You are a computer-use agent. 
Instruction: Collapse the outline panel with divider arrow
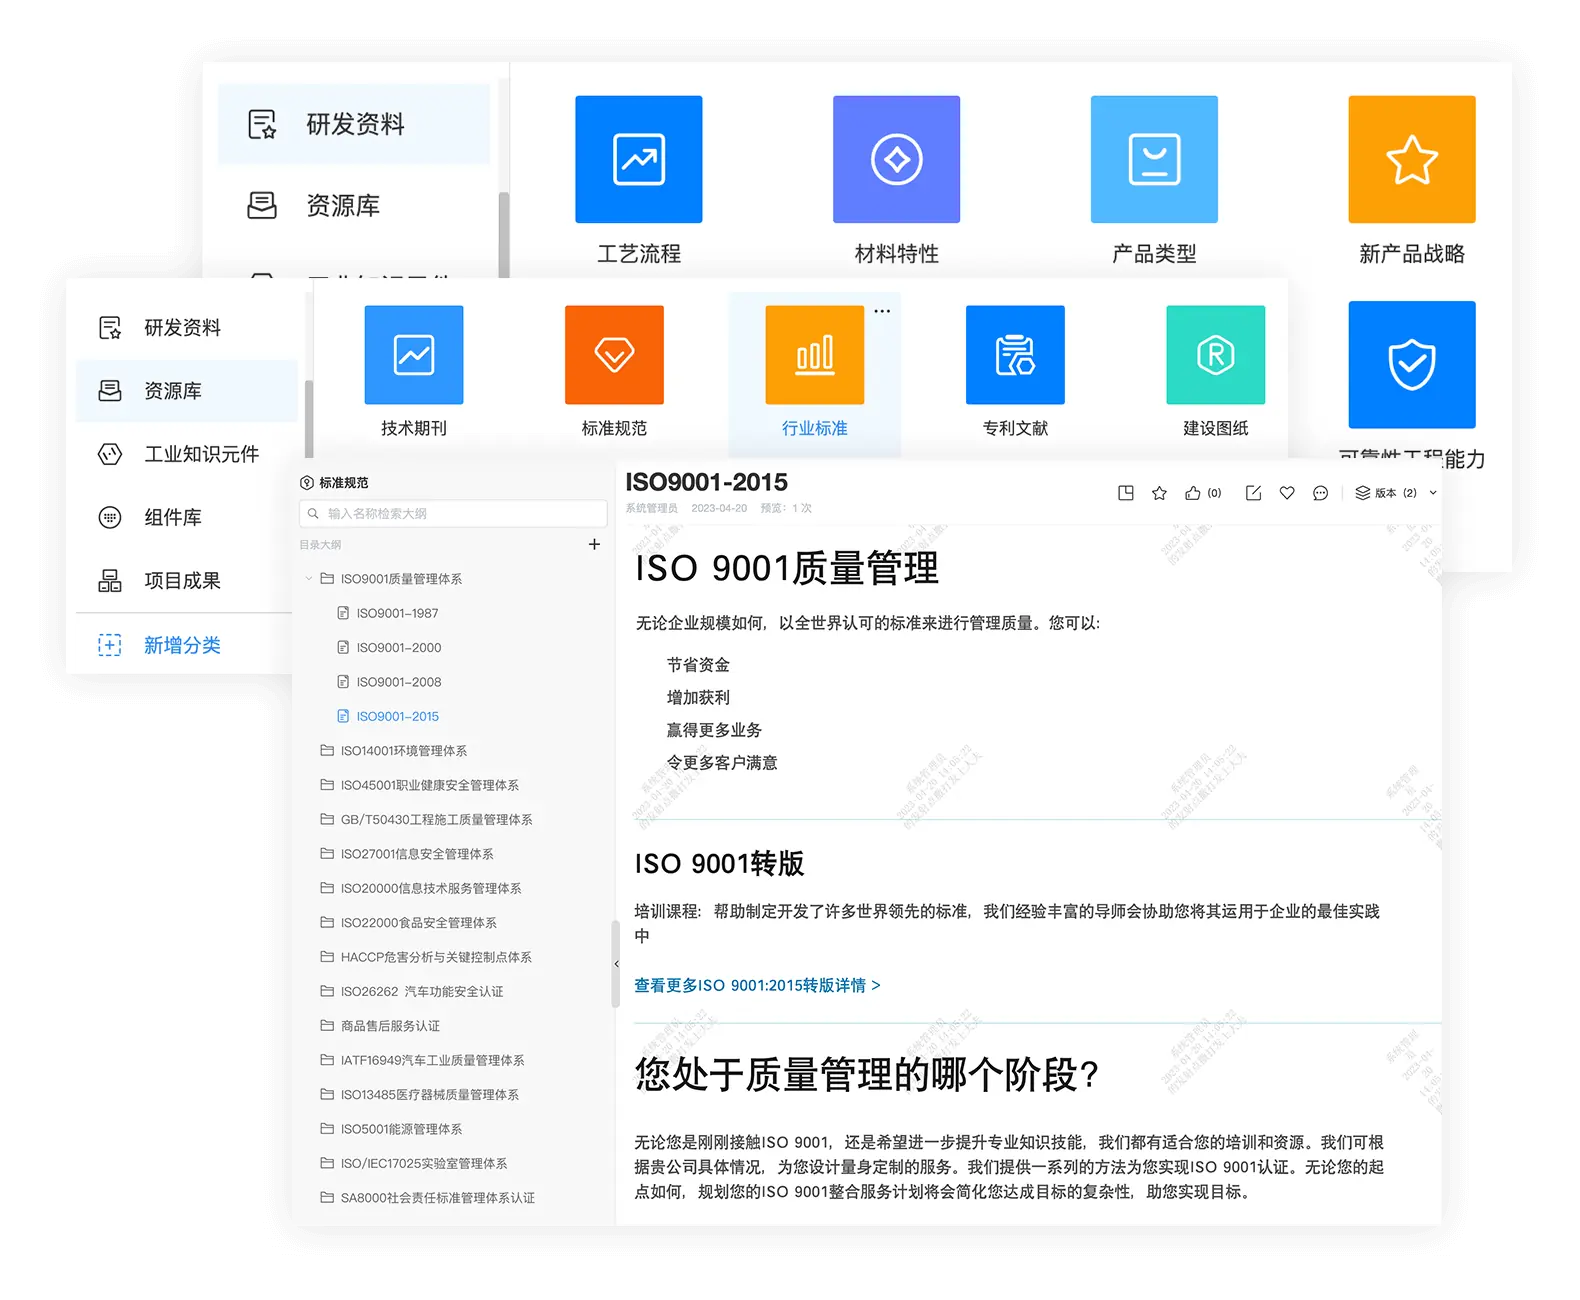click(x=616, y=964)
